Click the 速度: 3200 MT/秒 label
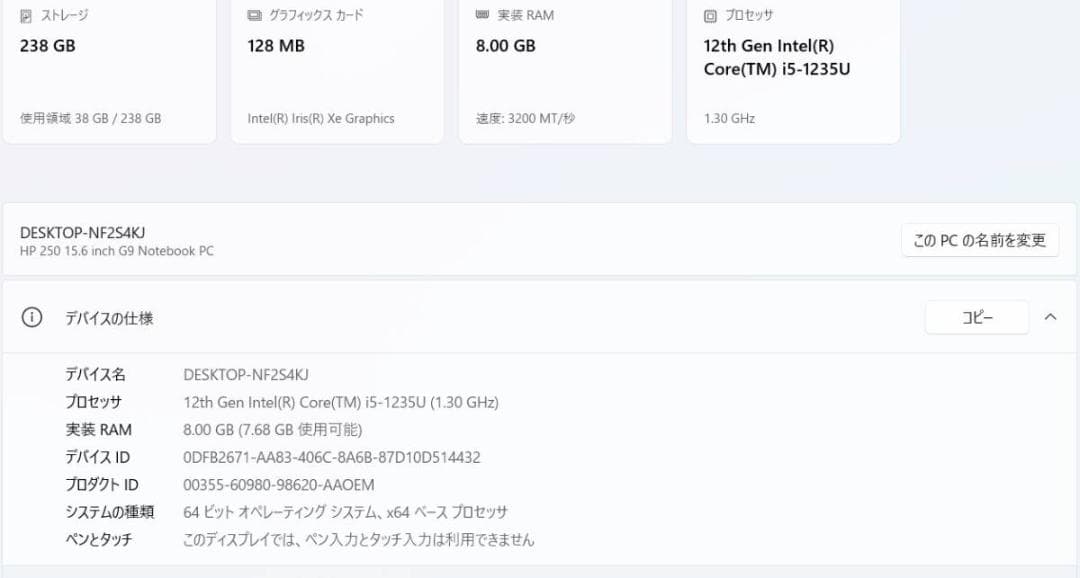This screenshot has height=578, width=1080. [522, 118]
